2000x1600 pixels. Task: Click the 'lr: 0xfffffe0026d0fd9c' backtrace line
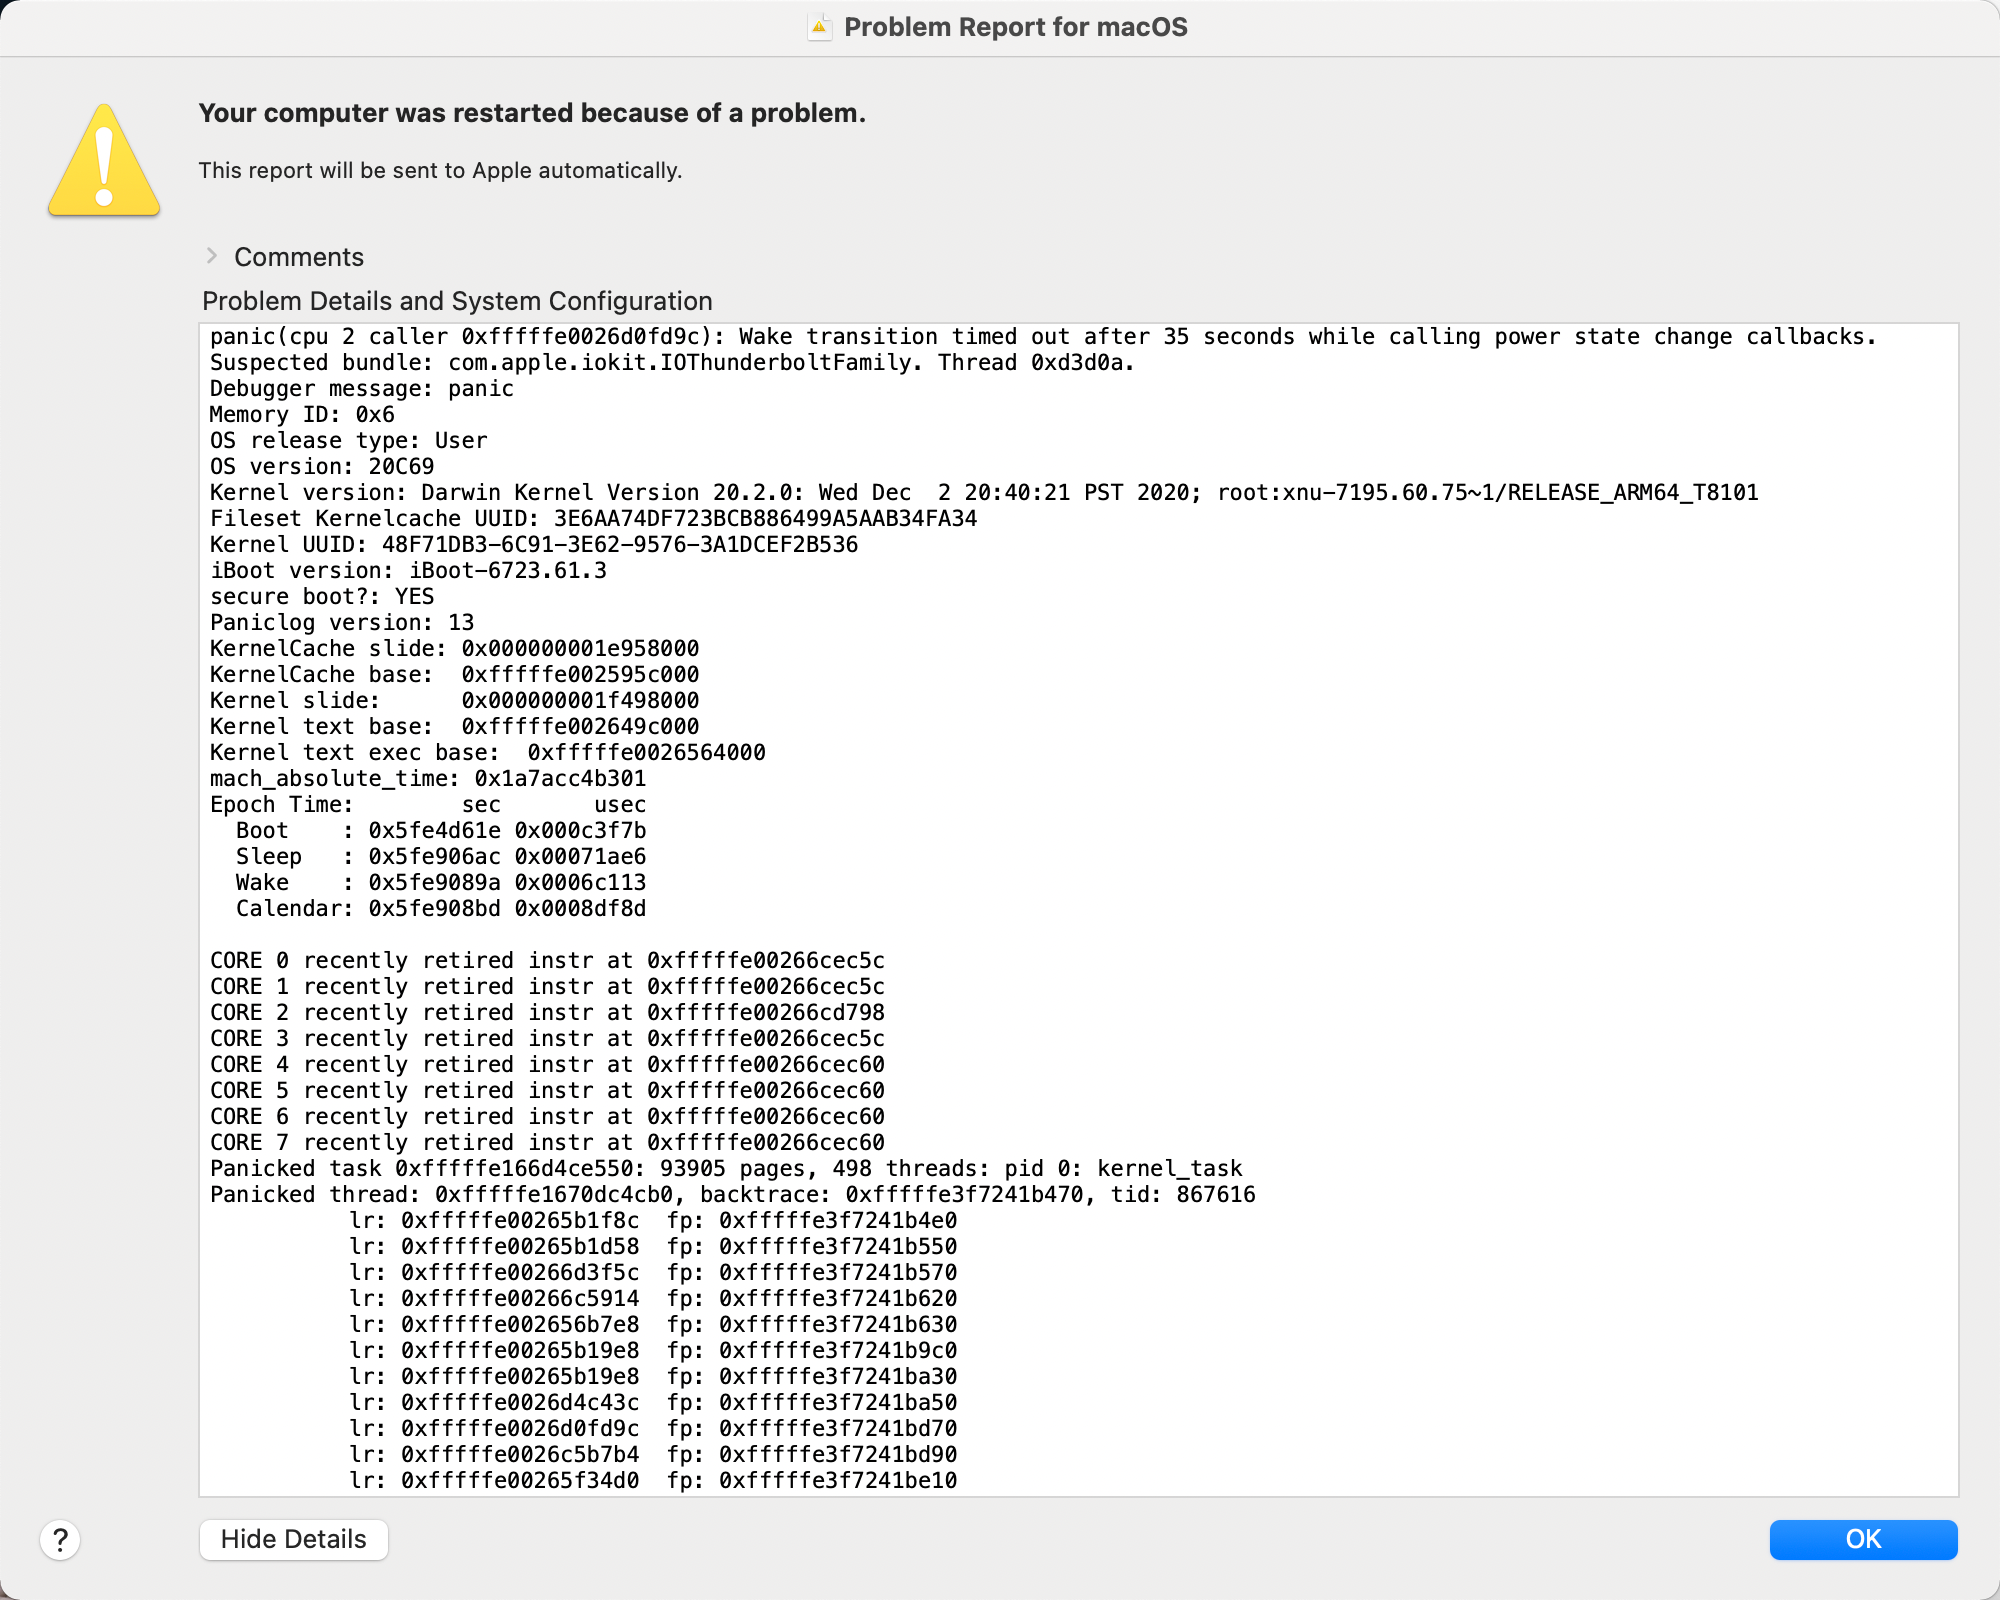coord(654,1429)
